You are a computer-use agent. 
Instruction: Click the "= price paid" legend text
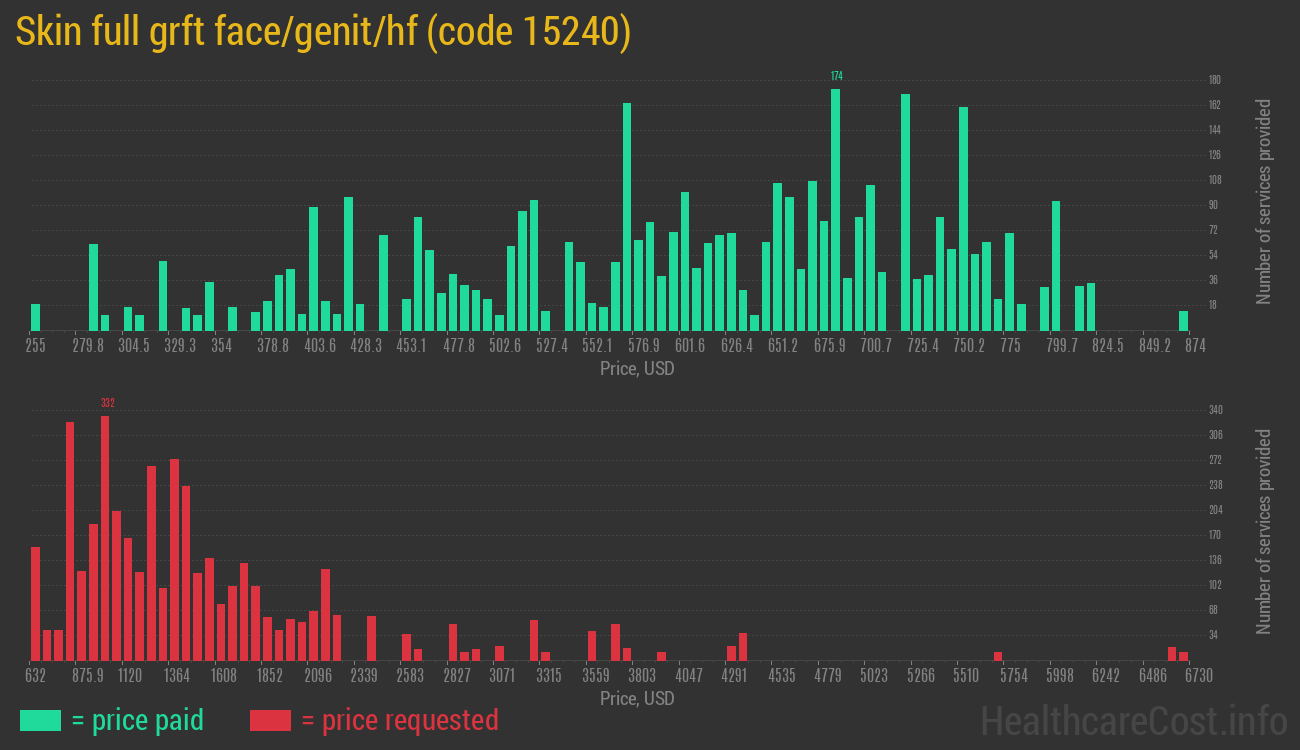tap(138, 720)
